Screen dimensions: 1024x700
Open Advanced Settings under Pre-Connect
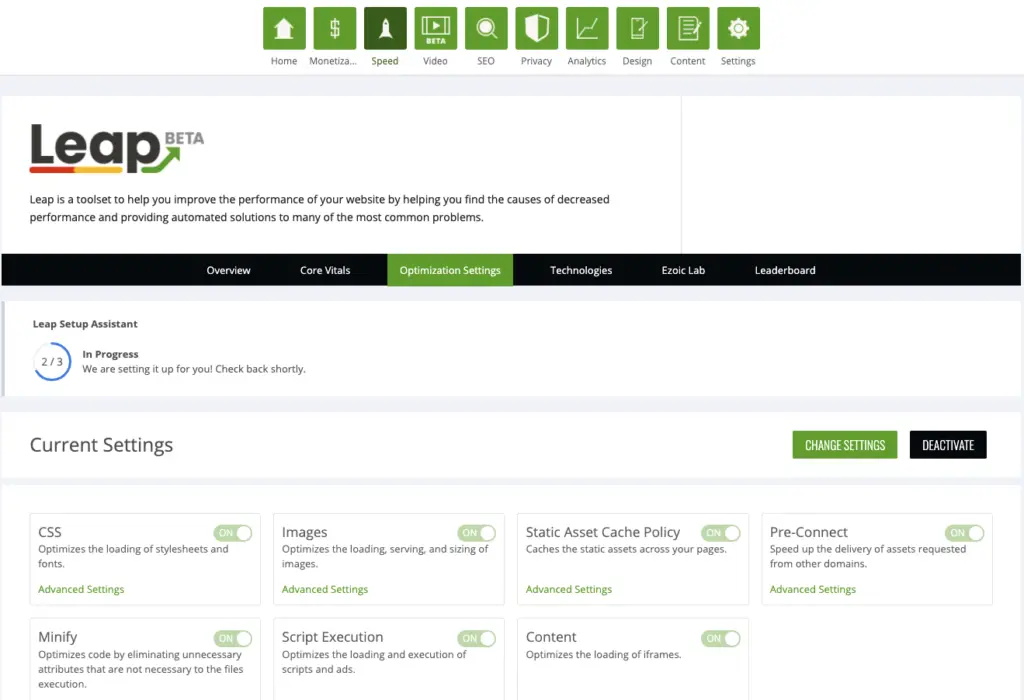pyautogui.click(x=812, y=589)
